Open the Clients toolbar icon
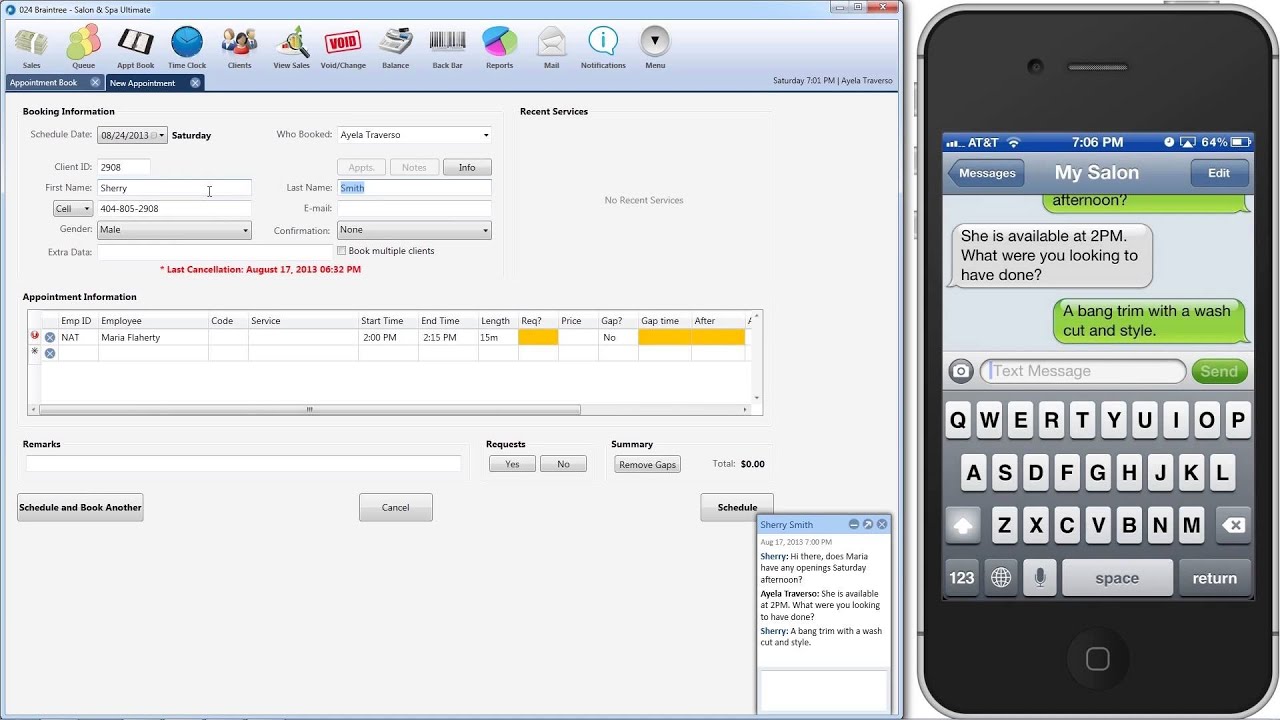Image resolution: width=1280 pixels, height=720 pixels. click(239, 47)
